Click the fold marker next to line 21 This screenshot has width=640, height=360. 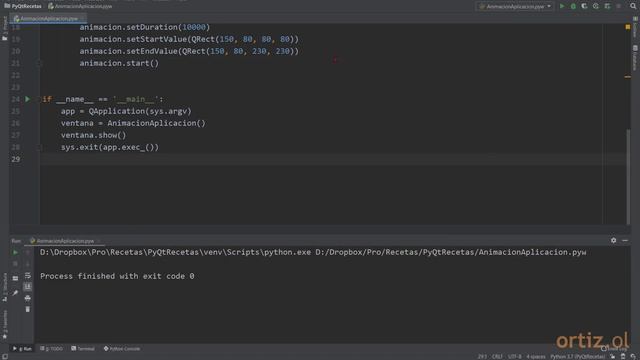point(40,63)
